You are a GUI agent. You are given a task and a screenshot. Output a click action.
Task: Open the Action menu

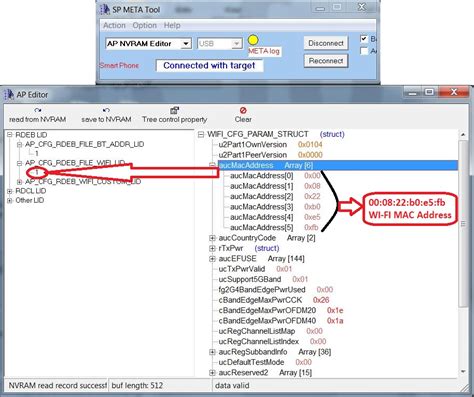[x=114, y=25]
